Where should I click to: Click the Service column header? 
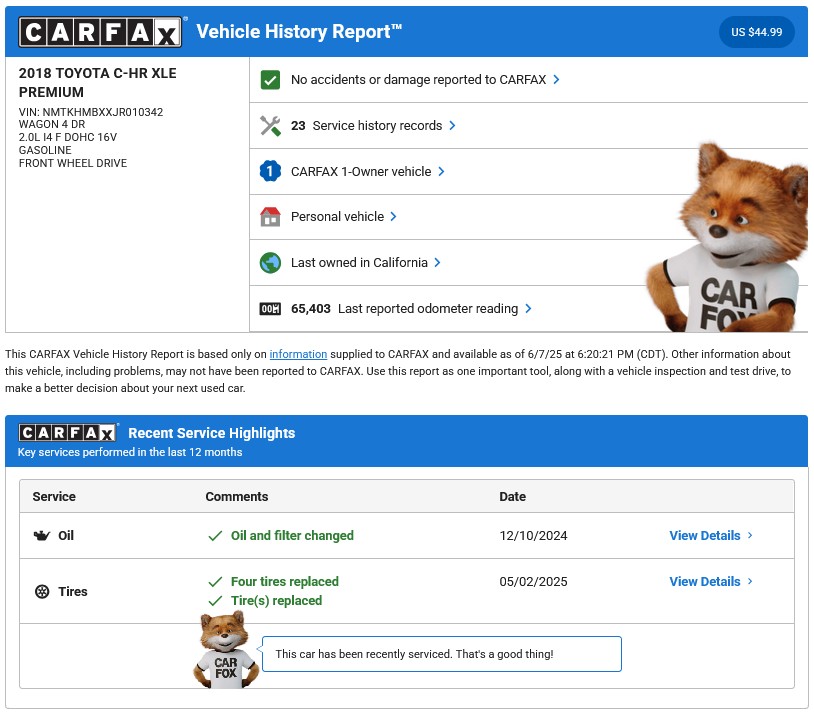click(x=54, y=496)
